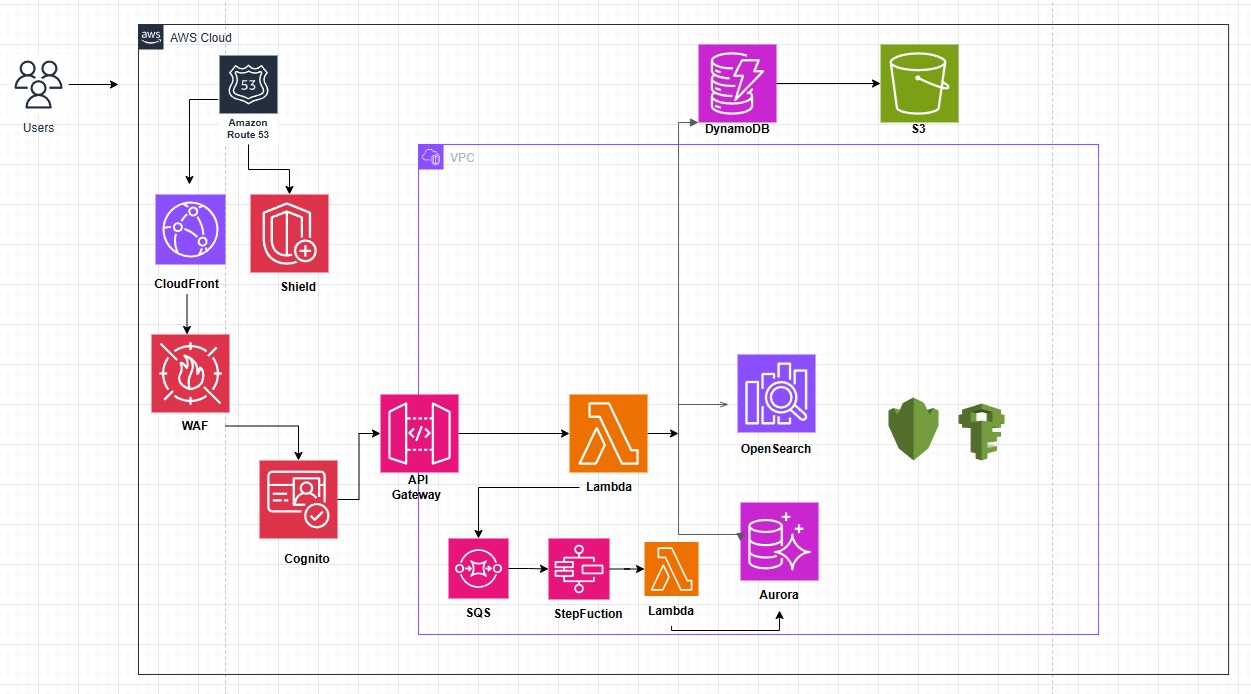
Task: Select the small Lambda icon next to StepFuction
Action: pyautogui.click(x=671, y=569)
